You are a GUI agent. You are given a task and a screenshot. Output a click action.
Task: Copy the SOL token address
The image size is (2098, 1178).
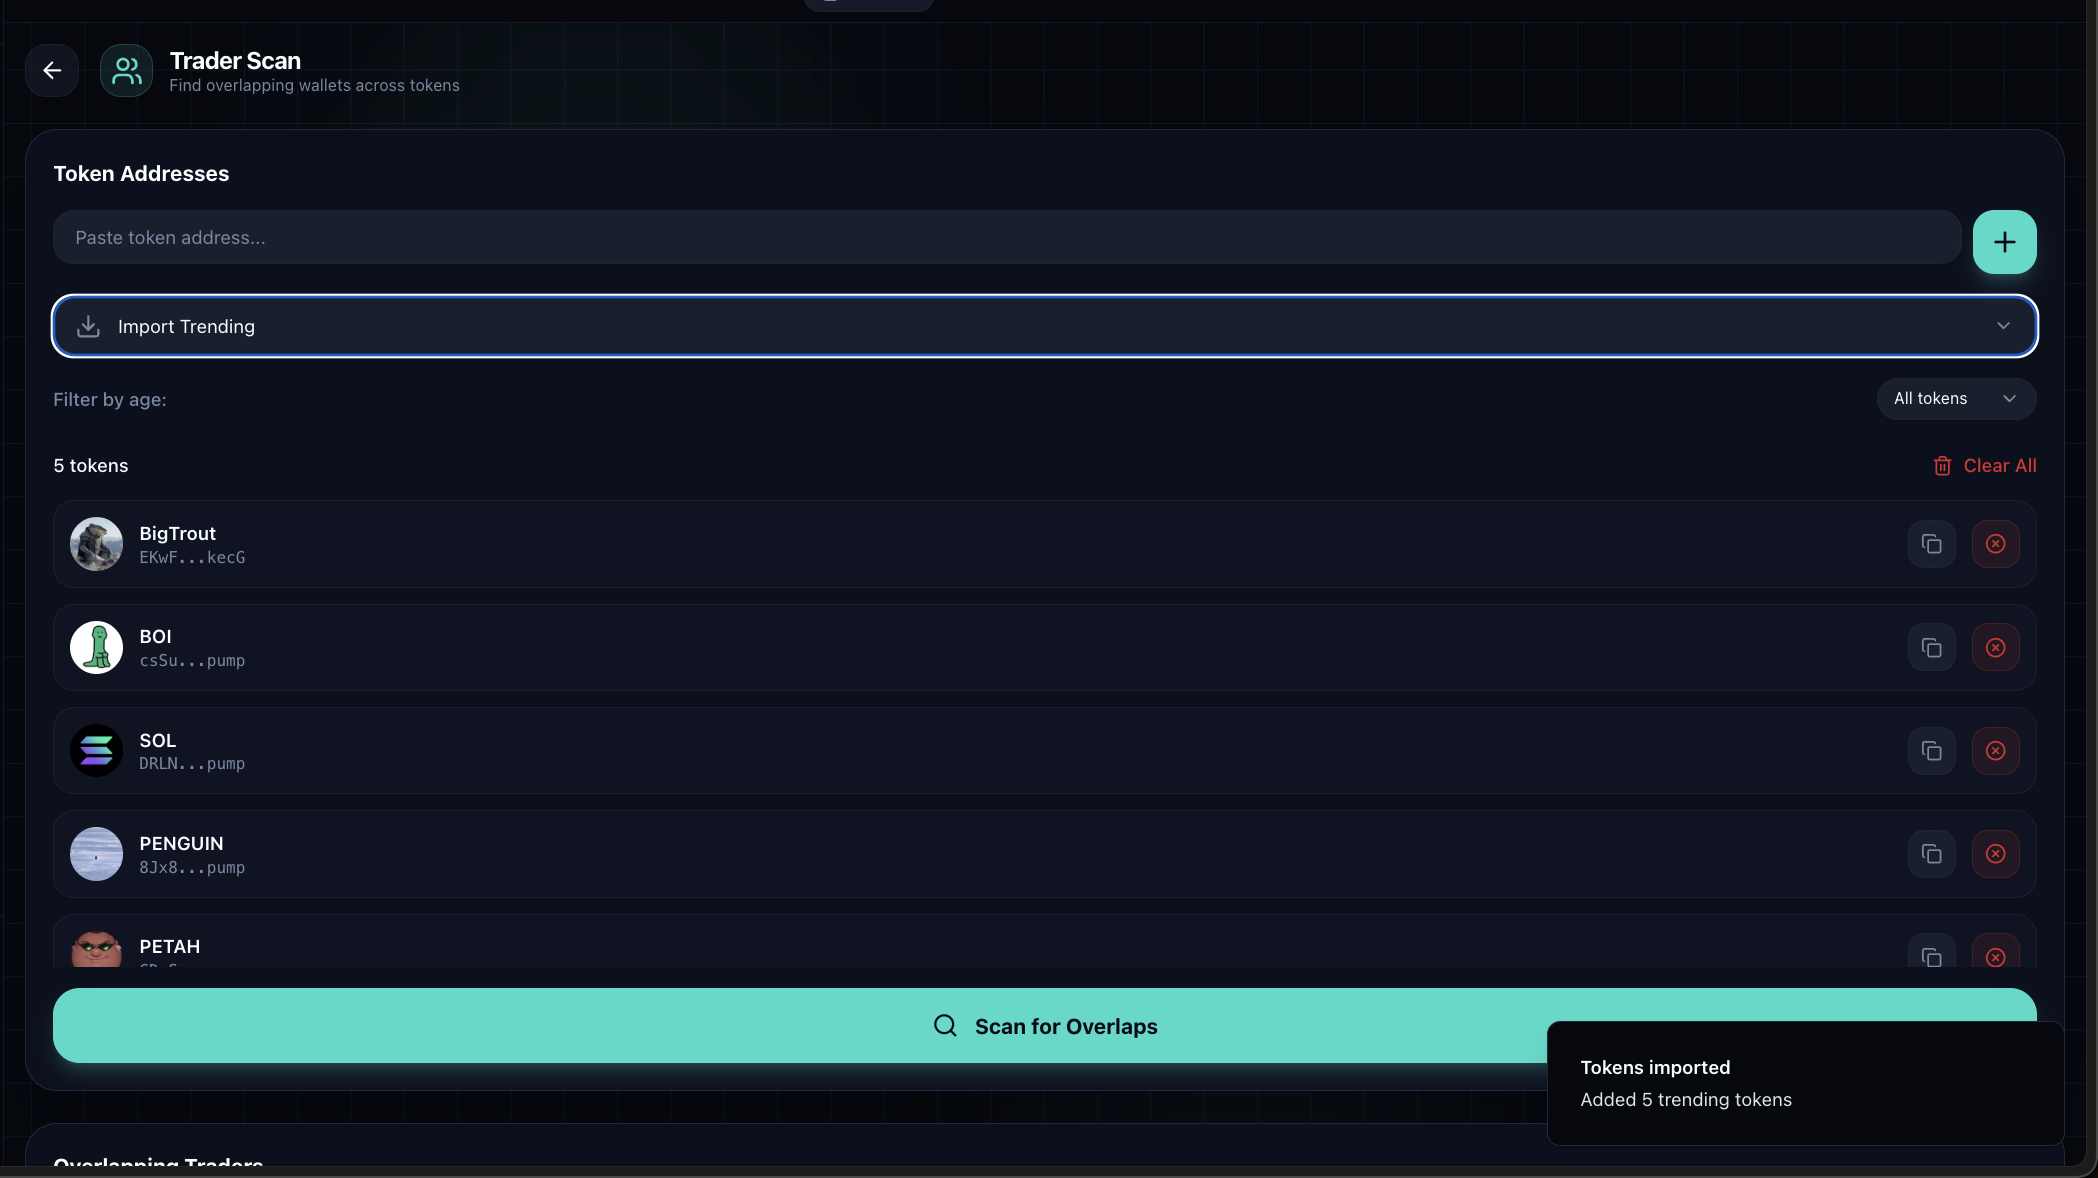(1931, 750)
